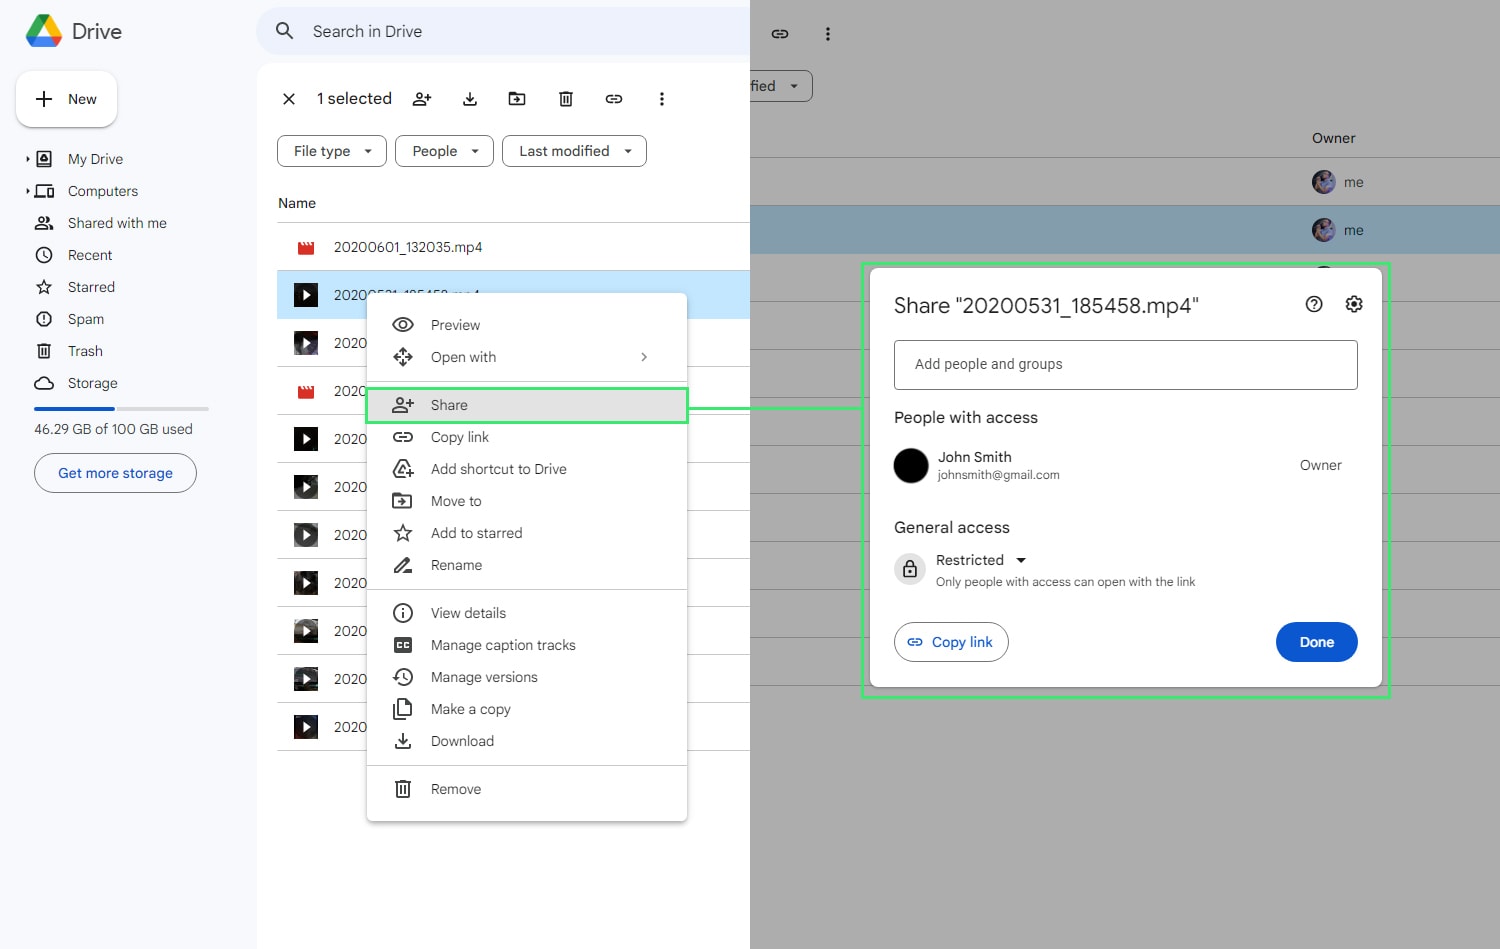Click the settings gear in the Share dialog
This screenshot has width=1500, height=949.
point(1354,304)
